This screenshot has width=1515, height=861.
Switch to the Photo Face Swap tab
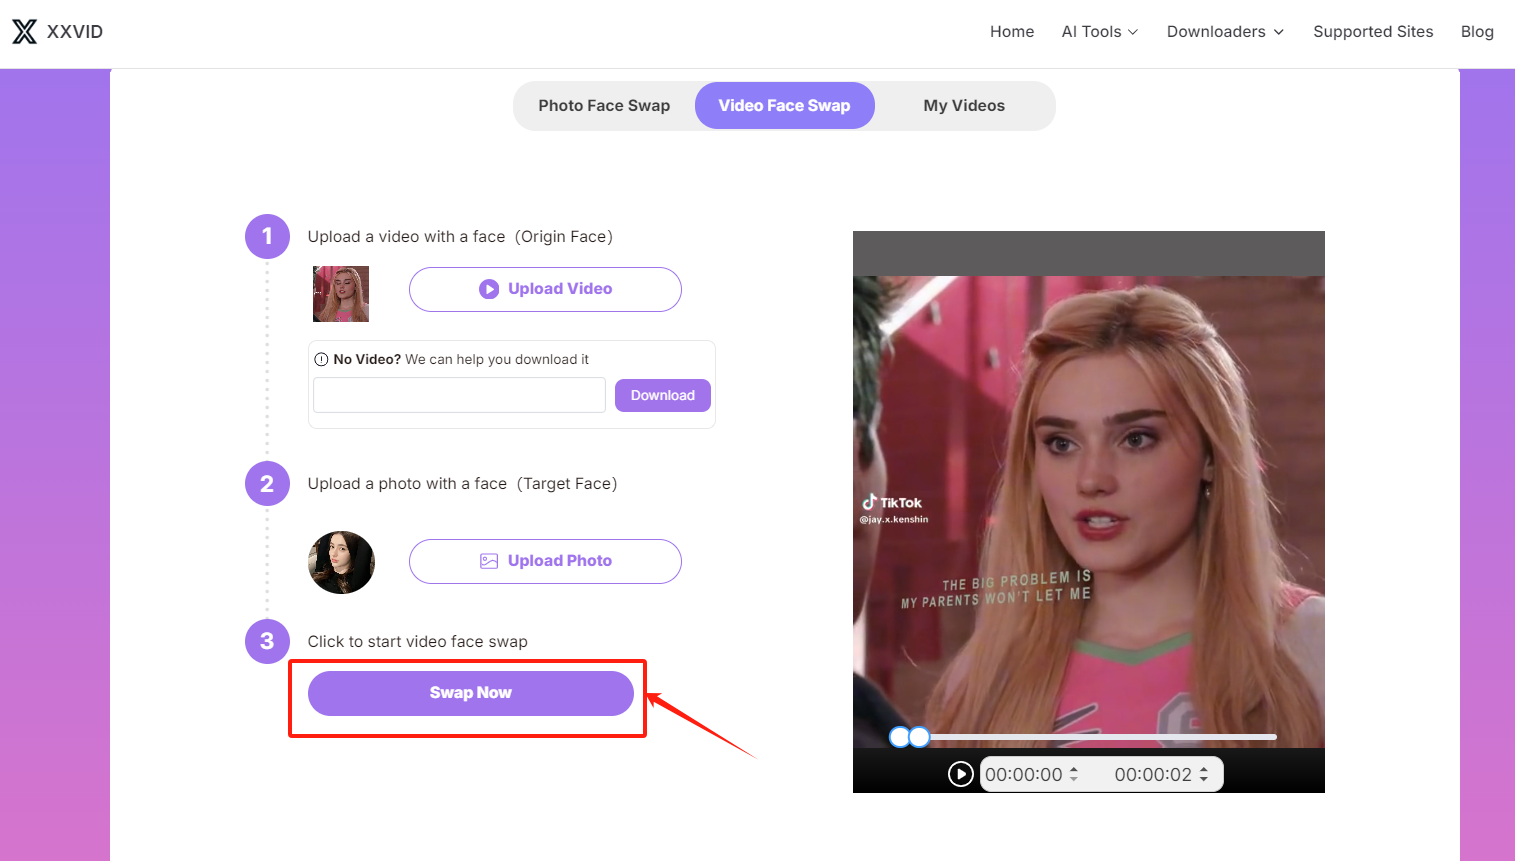604,105
